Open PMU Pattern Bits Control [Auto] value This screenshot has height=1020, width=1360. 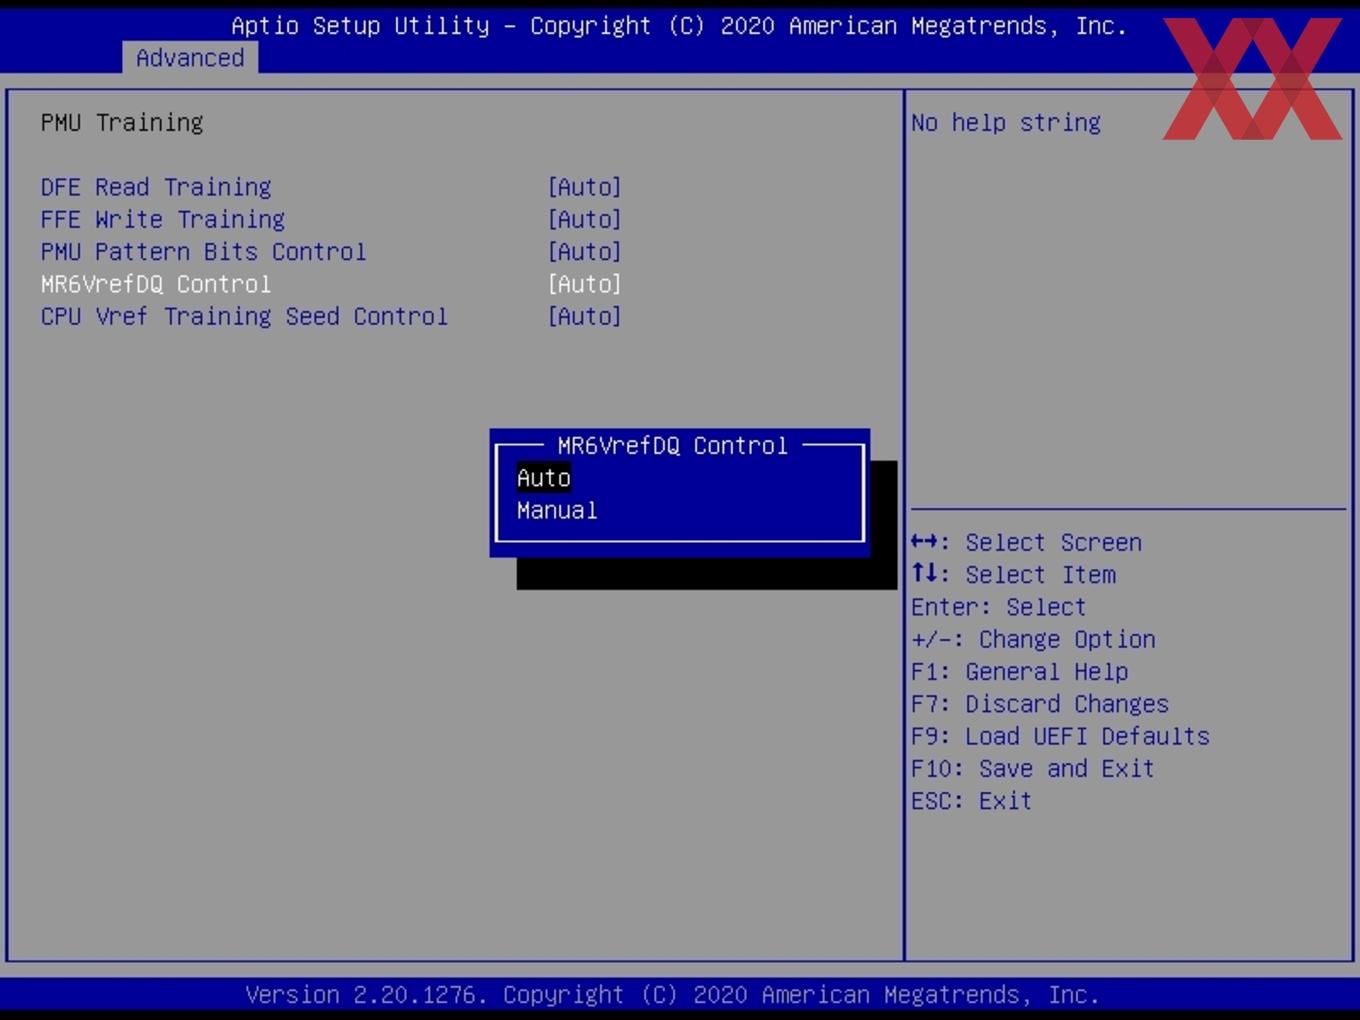click(585, 251)
